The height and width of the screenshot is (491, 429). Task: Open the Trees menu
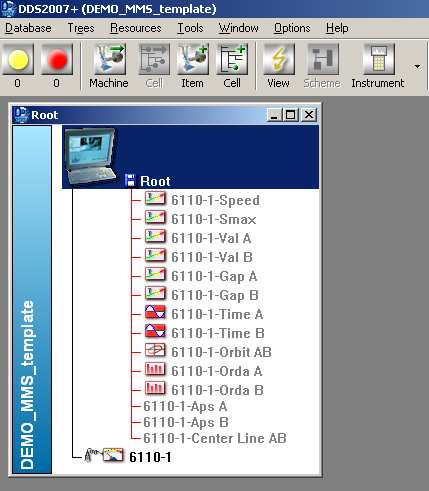pyautogui.click(x=81, y=28)
